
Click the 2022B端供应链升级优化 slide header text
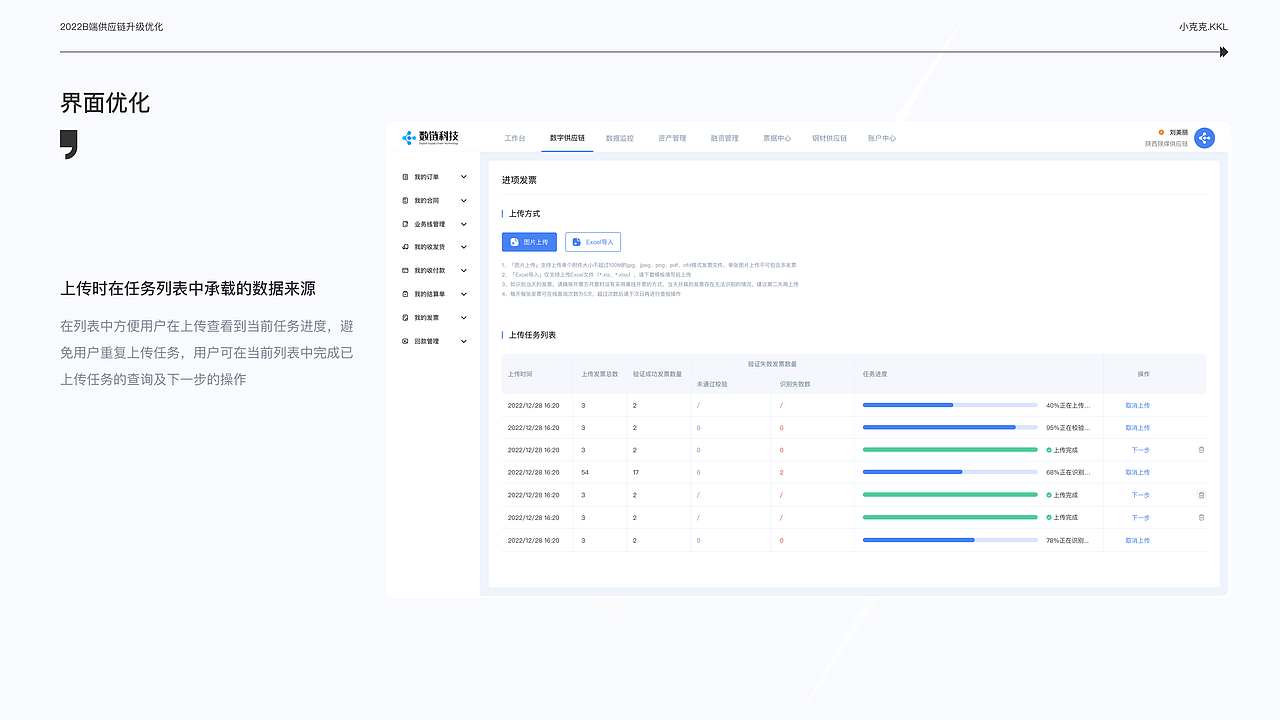point(111,27)
